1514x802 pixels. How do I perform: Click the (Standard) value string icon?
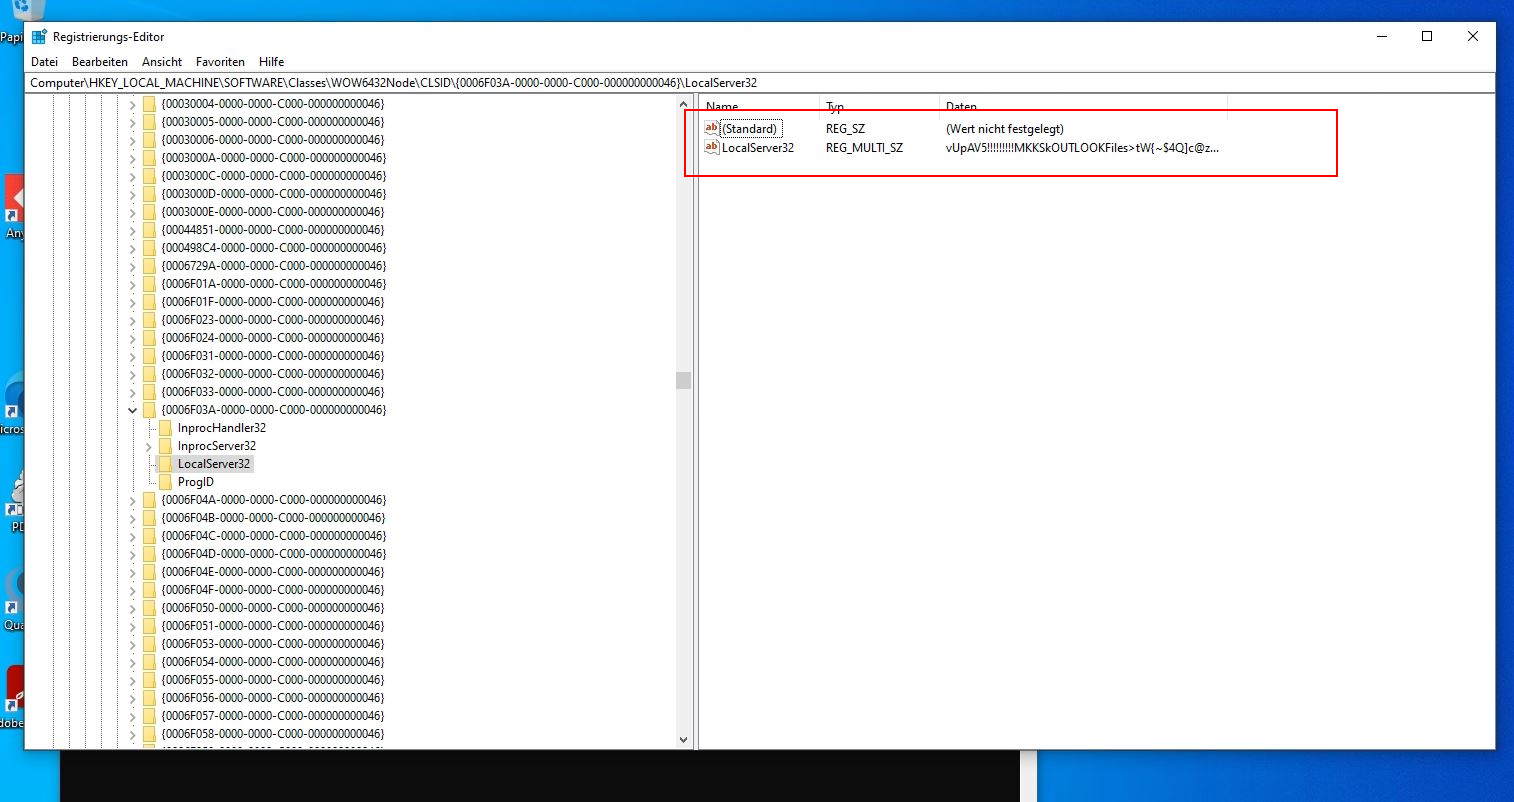click(712, 129)
